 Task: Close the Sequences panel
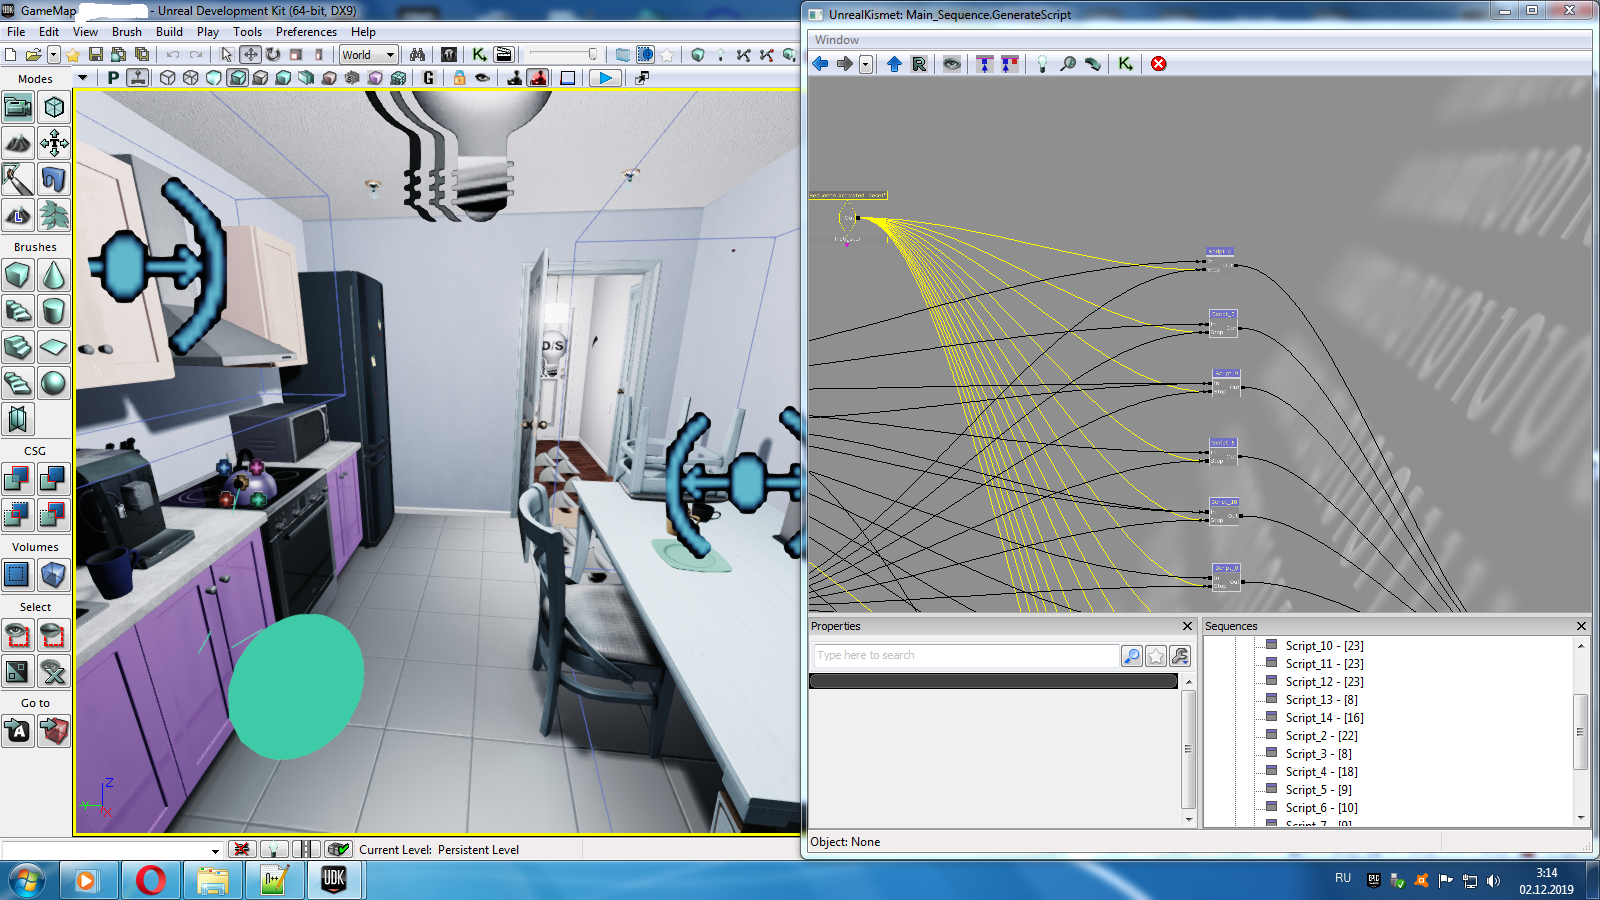[x=1581, y=626]
